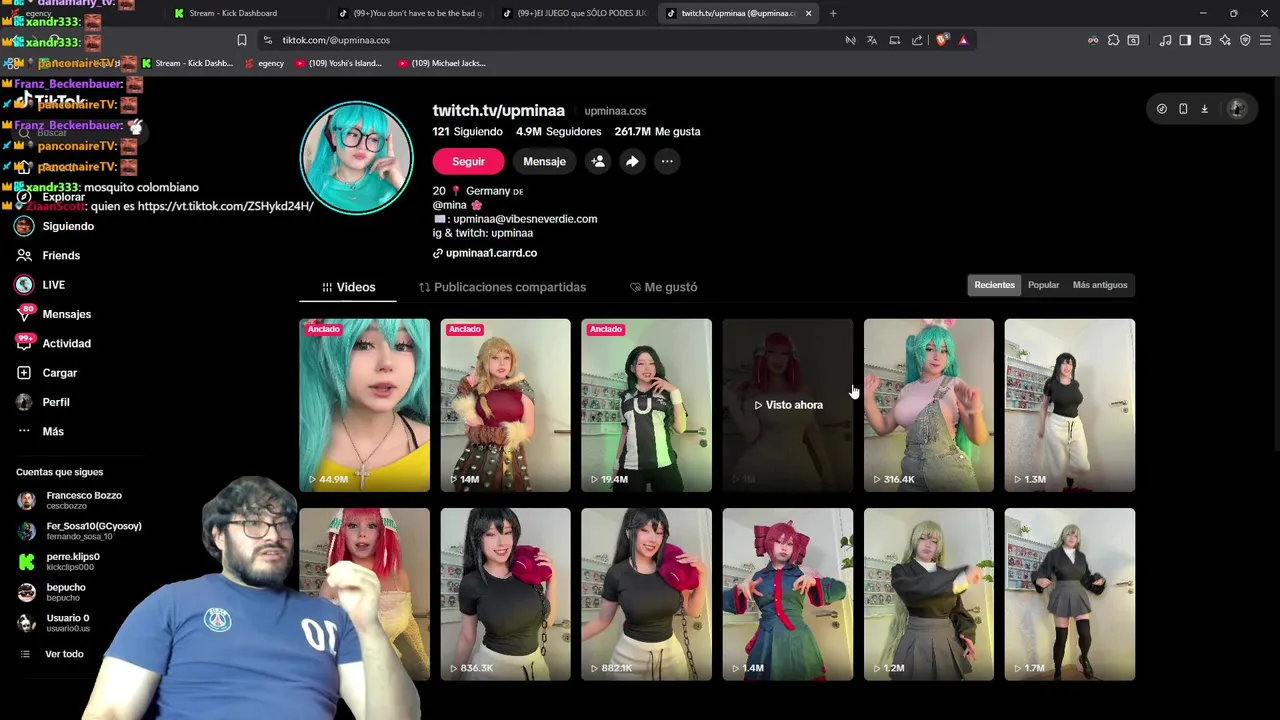Click the Brave Shields lion icon

[x=941, y=40]
